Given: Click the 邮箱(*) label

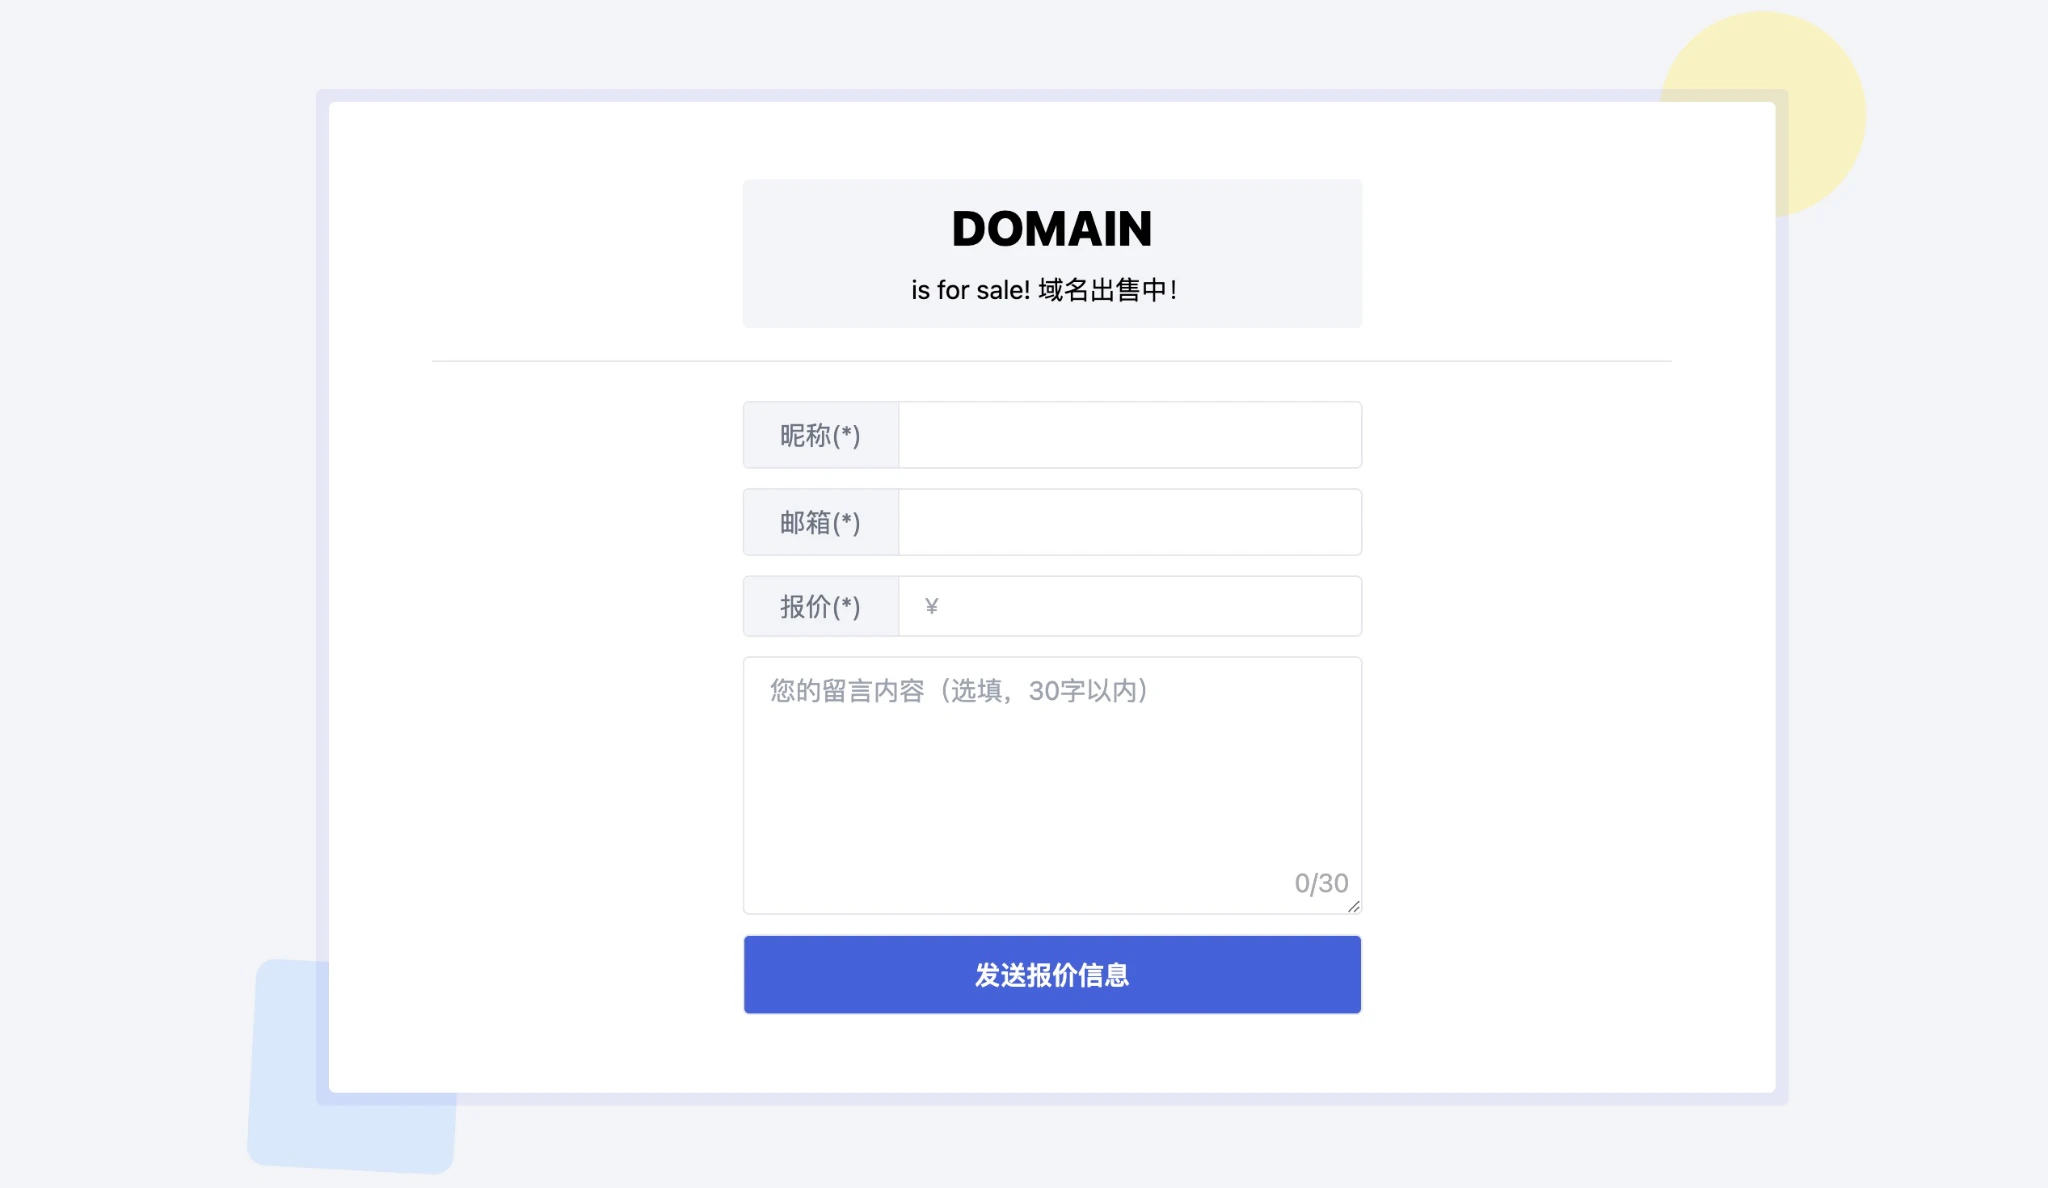Looking at the screenshot, I should tap(820, 522).
